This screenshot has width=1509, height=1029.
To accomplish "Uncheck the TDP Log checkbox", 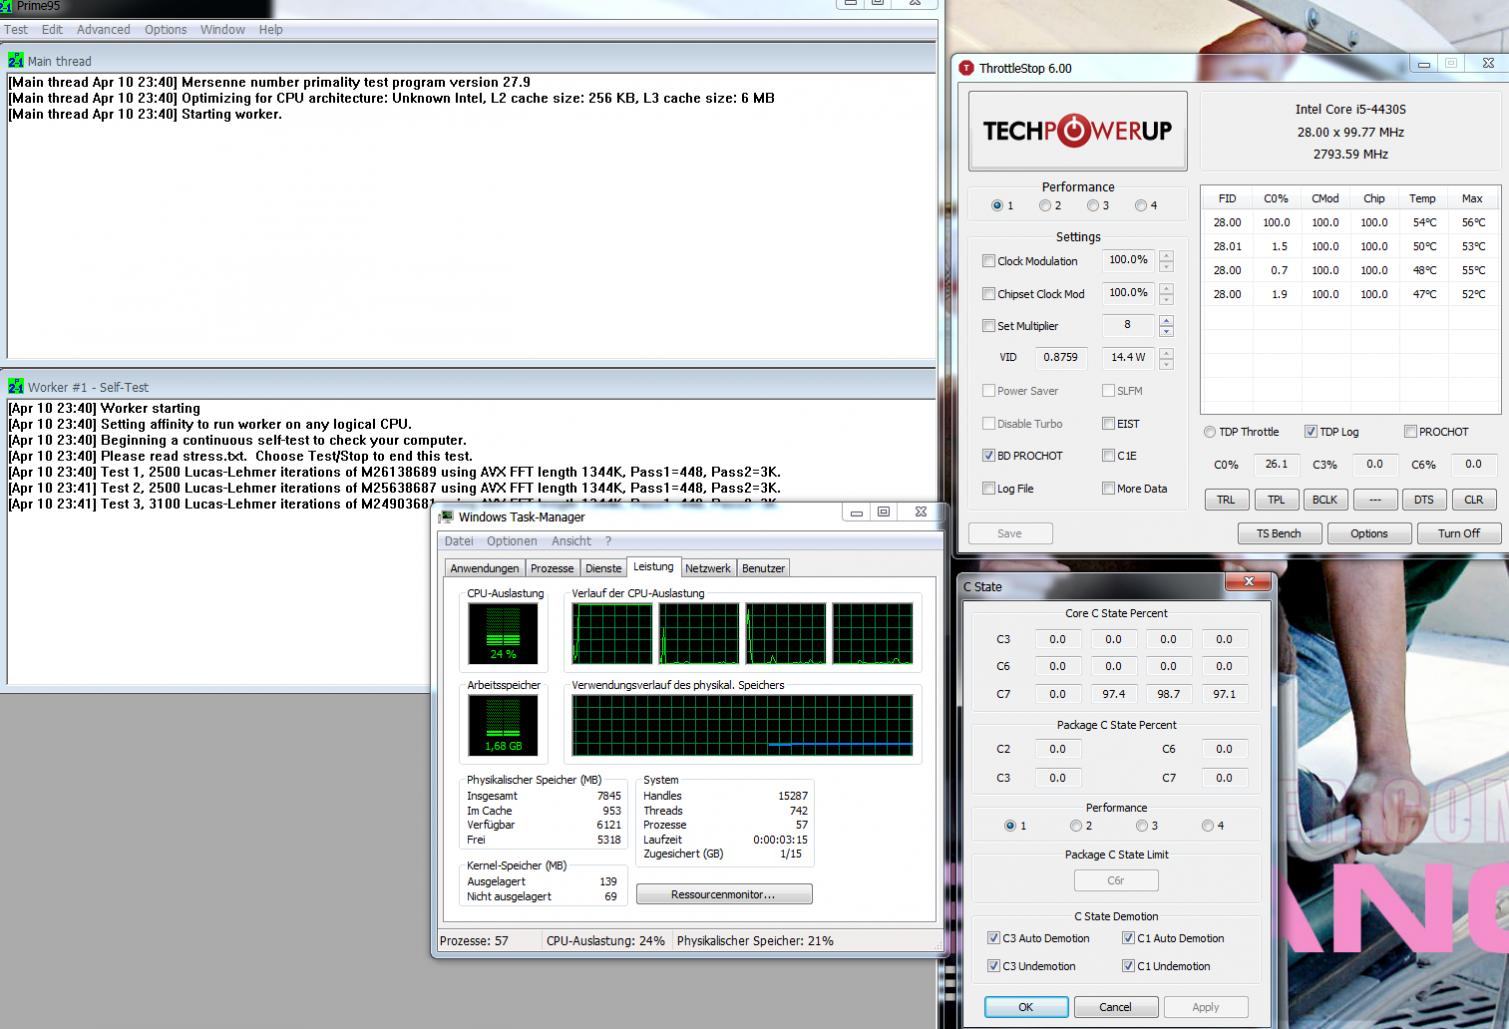I will point(1310,432).
